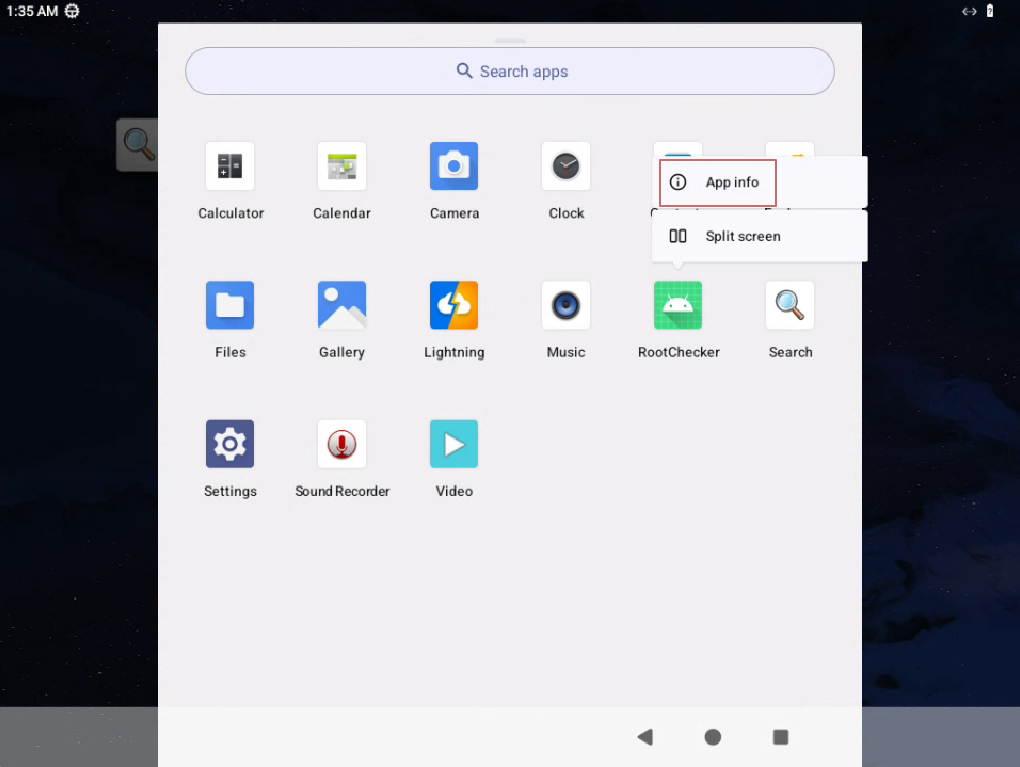Launch the Calendar app

342,167
